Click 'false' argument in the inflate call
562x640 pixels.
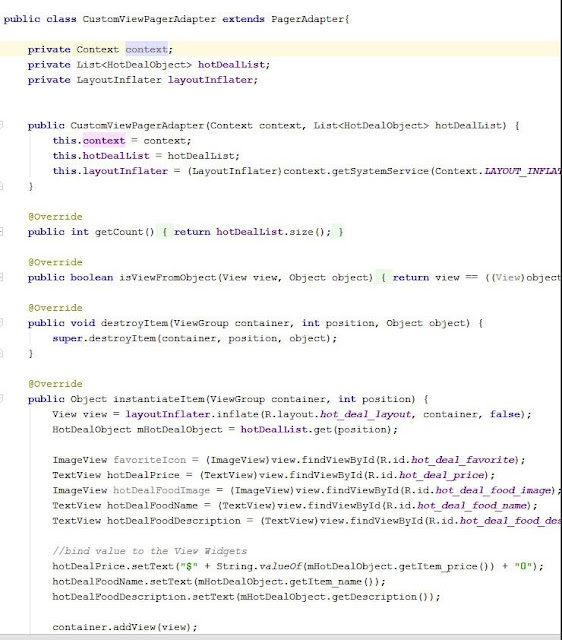tap(505, 414)
